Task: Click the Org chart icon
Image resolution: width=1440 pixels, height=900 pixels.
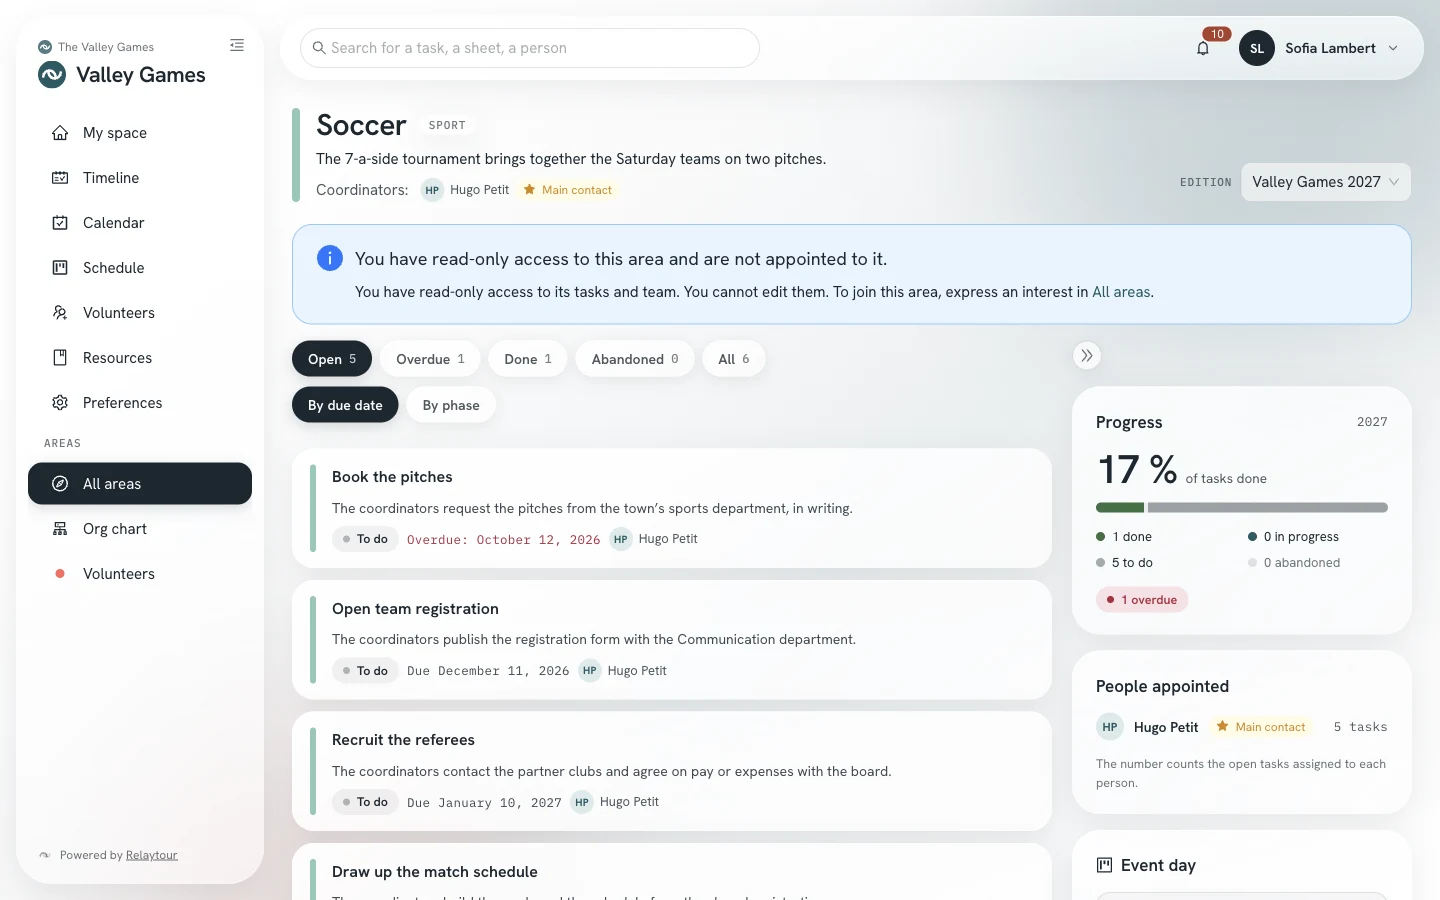Action: (60, 529)
